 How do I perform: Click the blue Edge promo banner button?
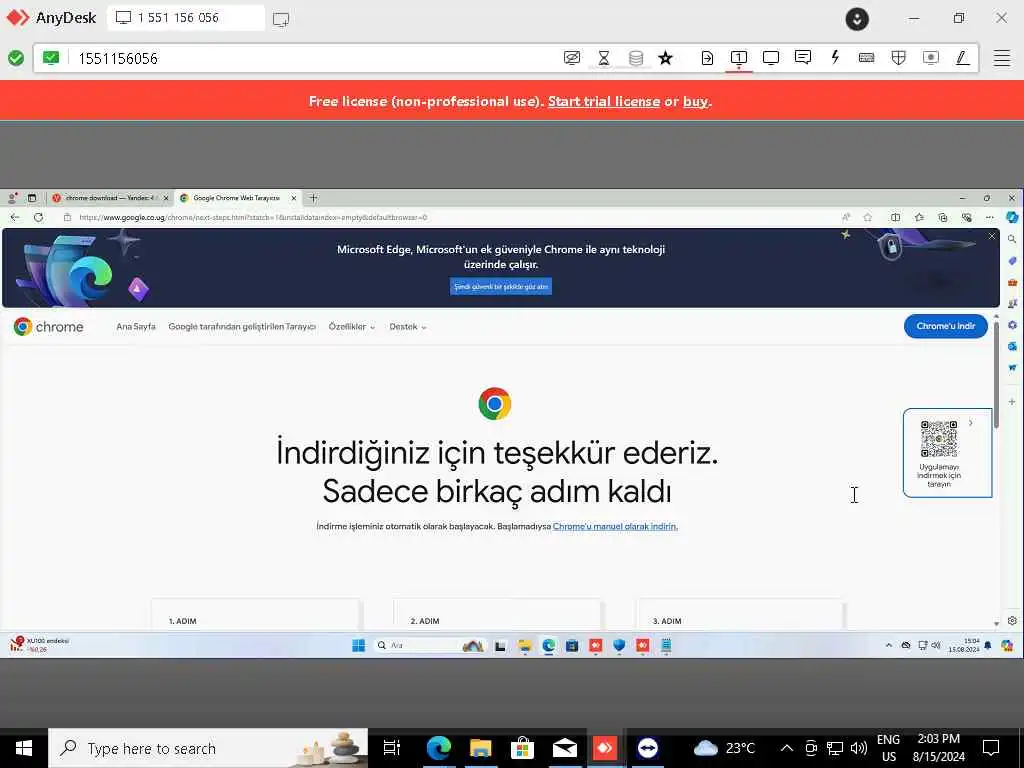[x=501, y=287]
